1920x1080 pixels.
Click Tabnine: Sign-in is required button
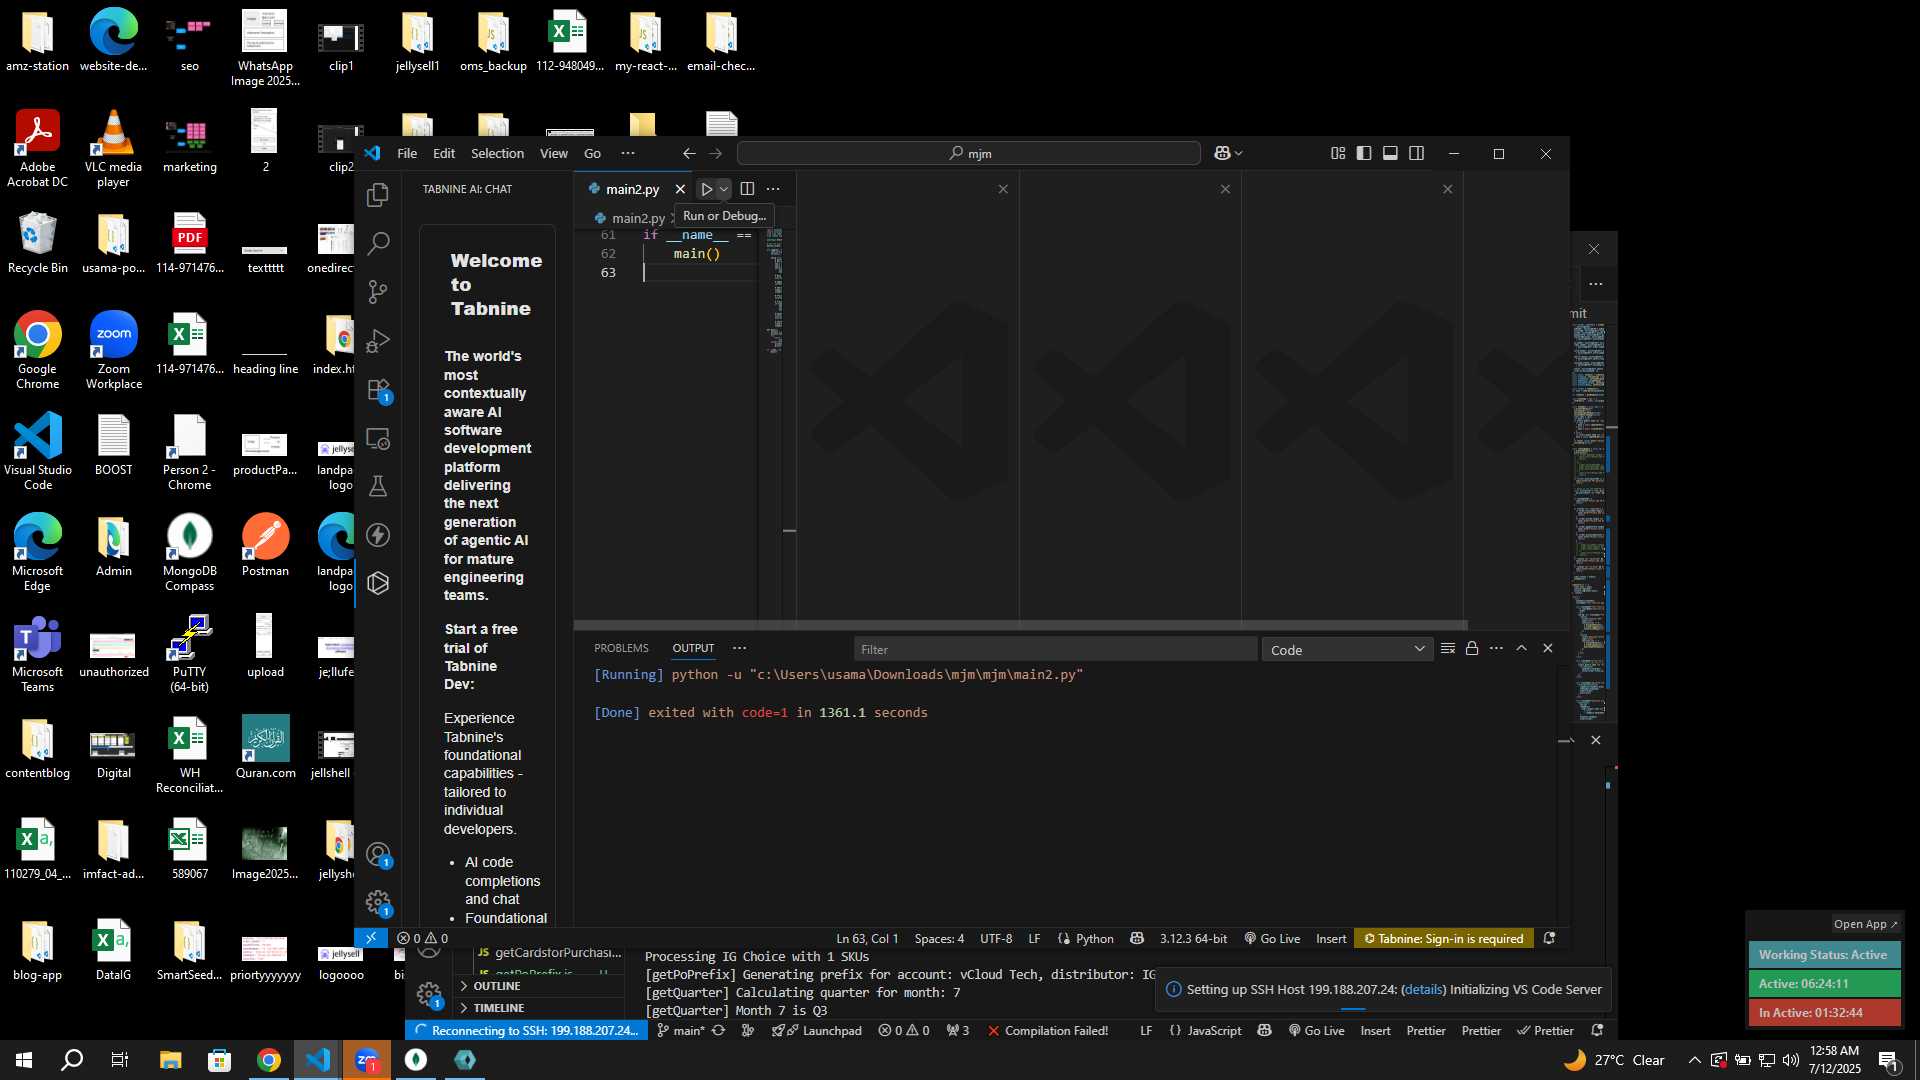[x=1444, y=938]
